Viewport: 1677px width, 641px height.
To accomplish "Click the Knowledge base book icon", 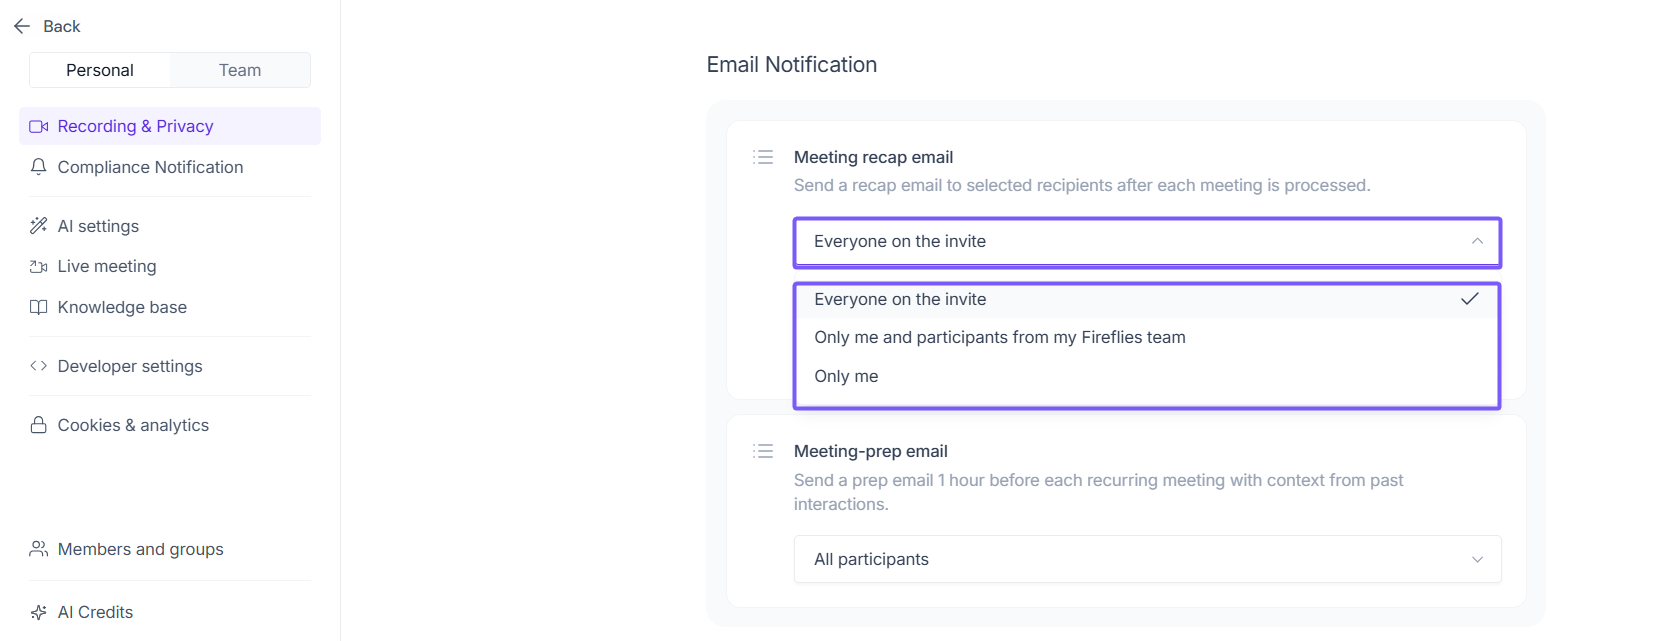I will 39,307.
